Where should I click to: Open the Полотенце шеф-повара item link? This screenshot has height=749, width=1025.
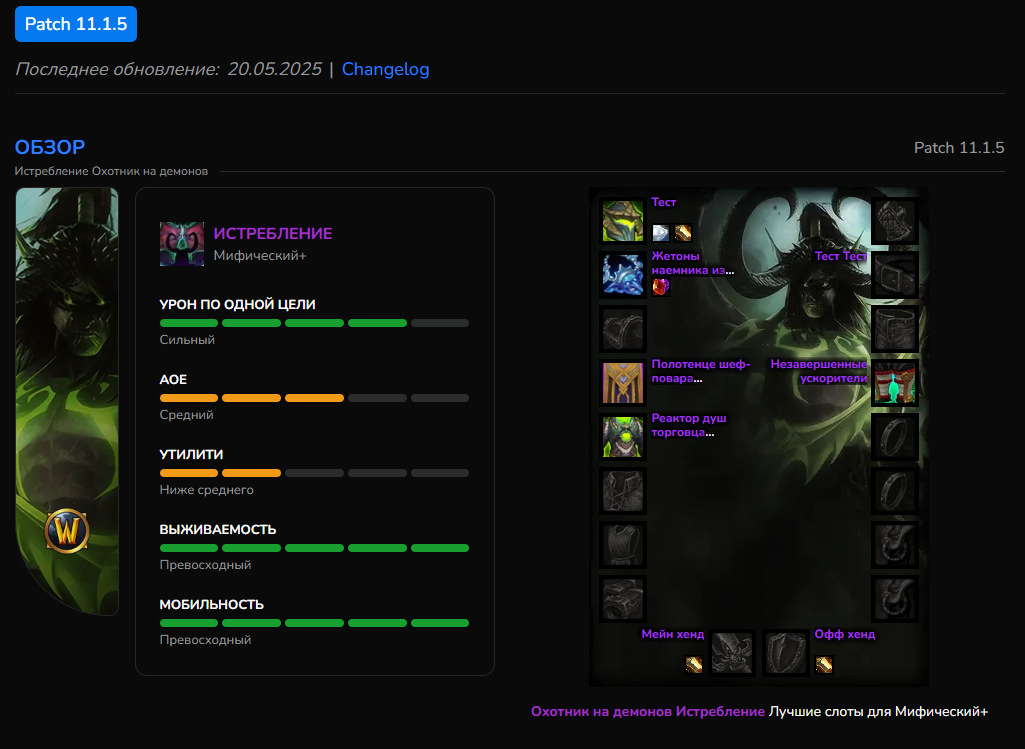(x=701, y=371)
